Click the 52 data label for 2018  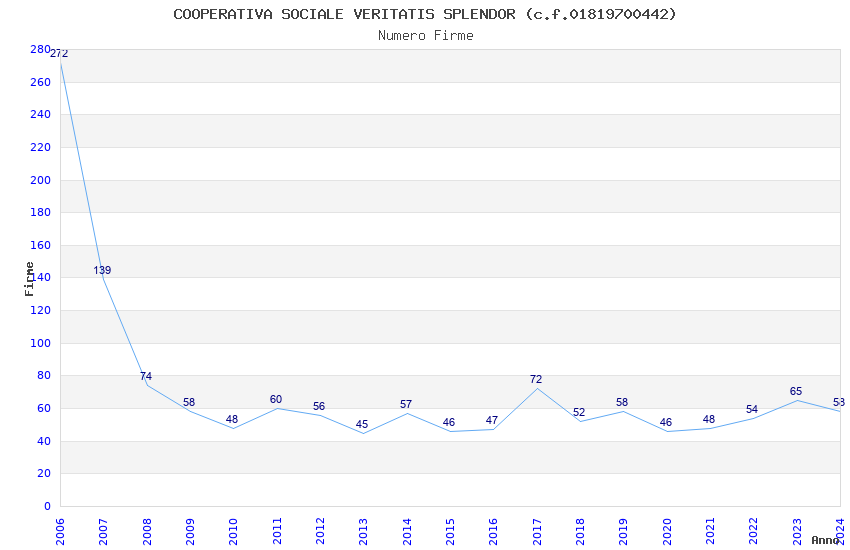coord(579,413)
